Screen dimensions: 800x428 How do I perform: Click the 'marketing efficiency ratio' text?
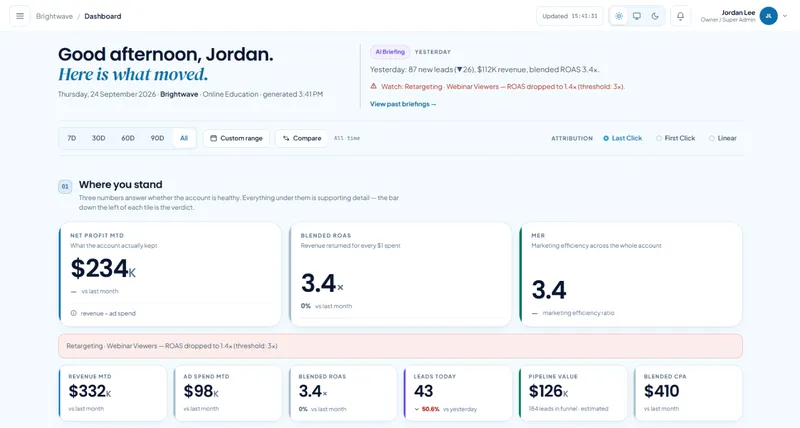(x=578, y=313)
